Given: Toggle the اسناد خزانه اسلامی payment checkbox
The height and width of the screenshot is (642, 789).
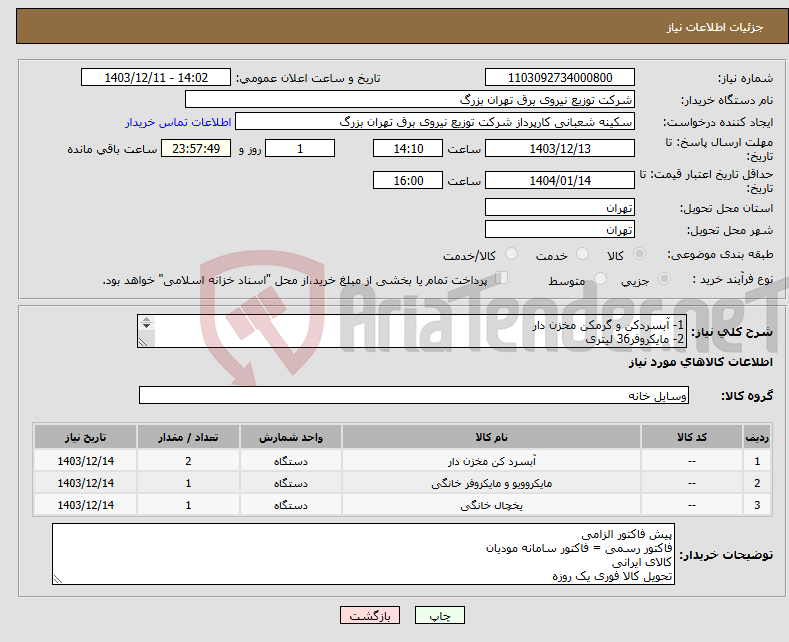Looking at the screenshot, I should click(502, 278).
